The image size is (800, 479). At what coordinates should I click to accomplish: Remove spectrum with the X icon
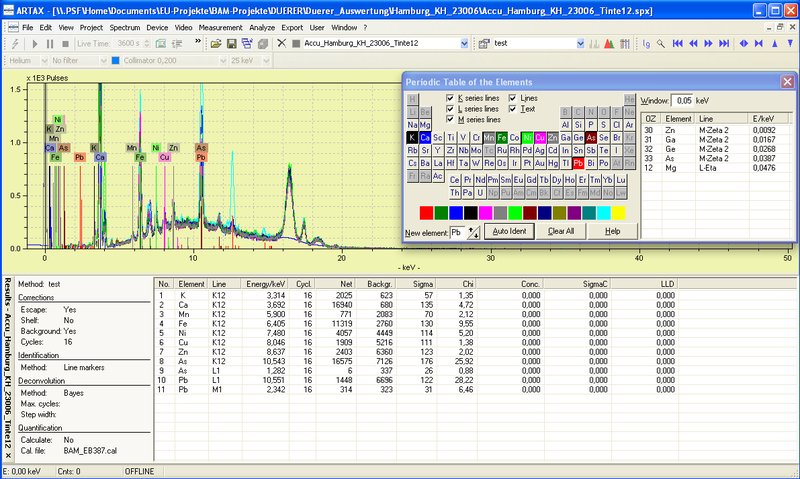coord(281,43)
